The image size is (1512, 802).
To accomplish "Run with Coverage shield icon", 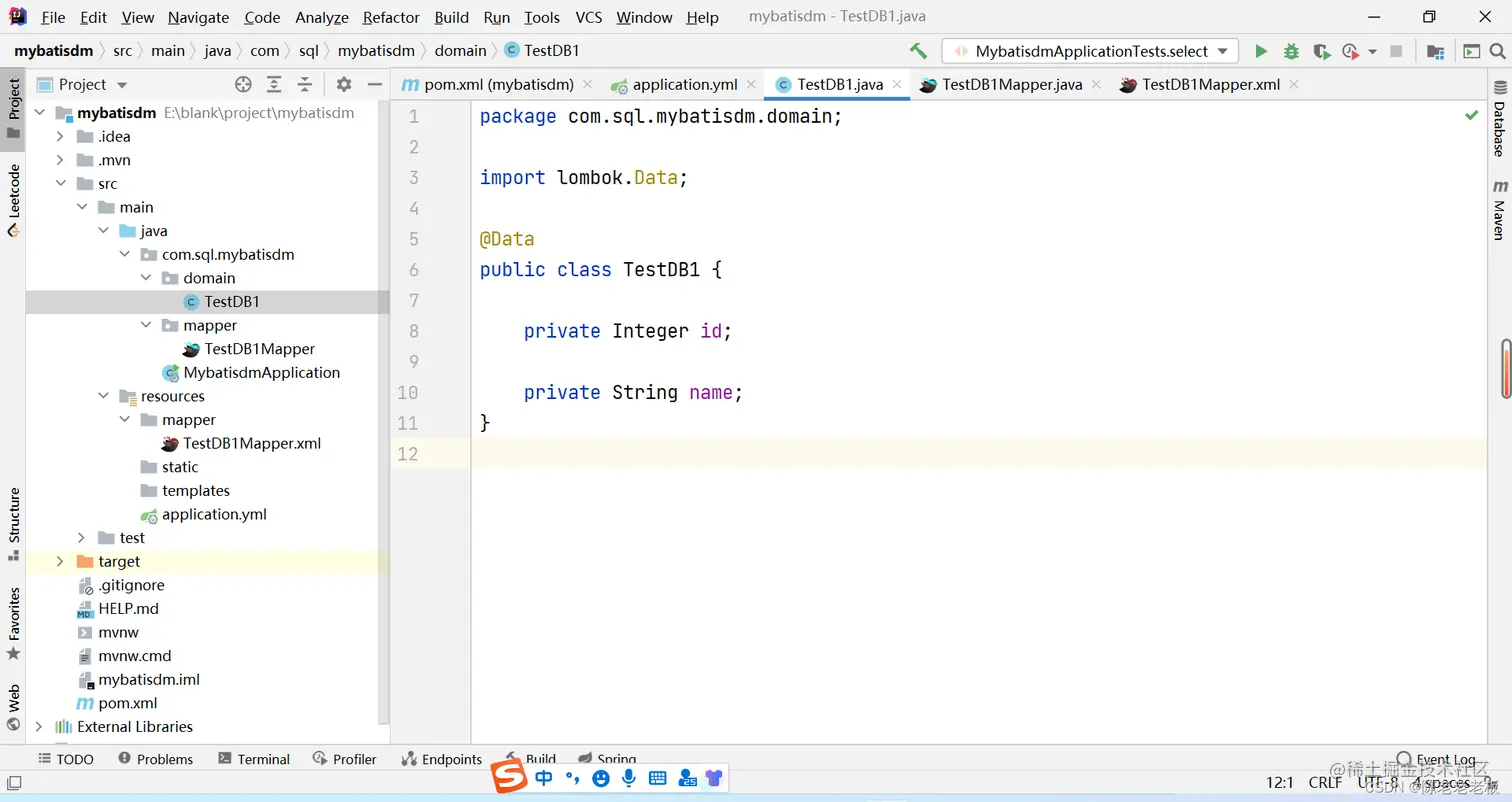I will tap(1321, 51).
